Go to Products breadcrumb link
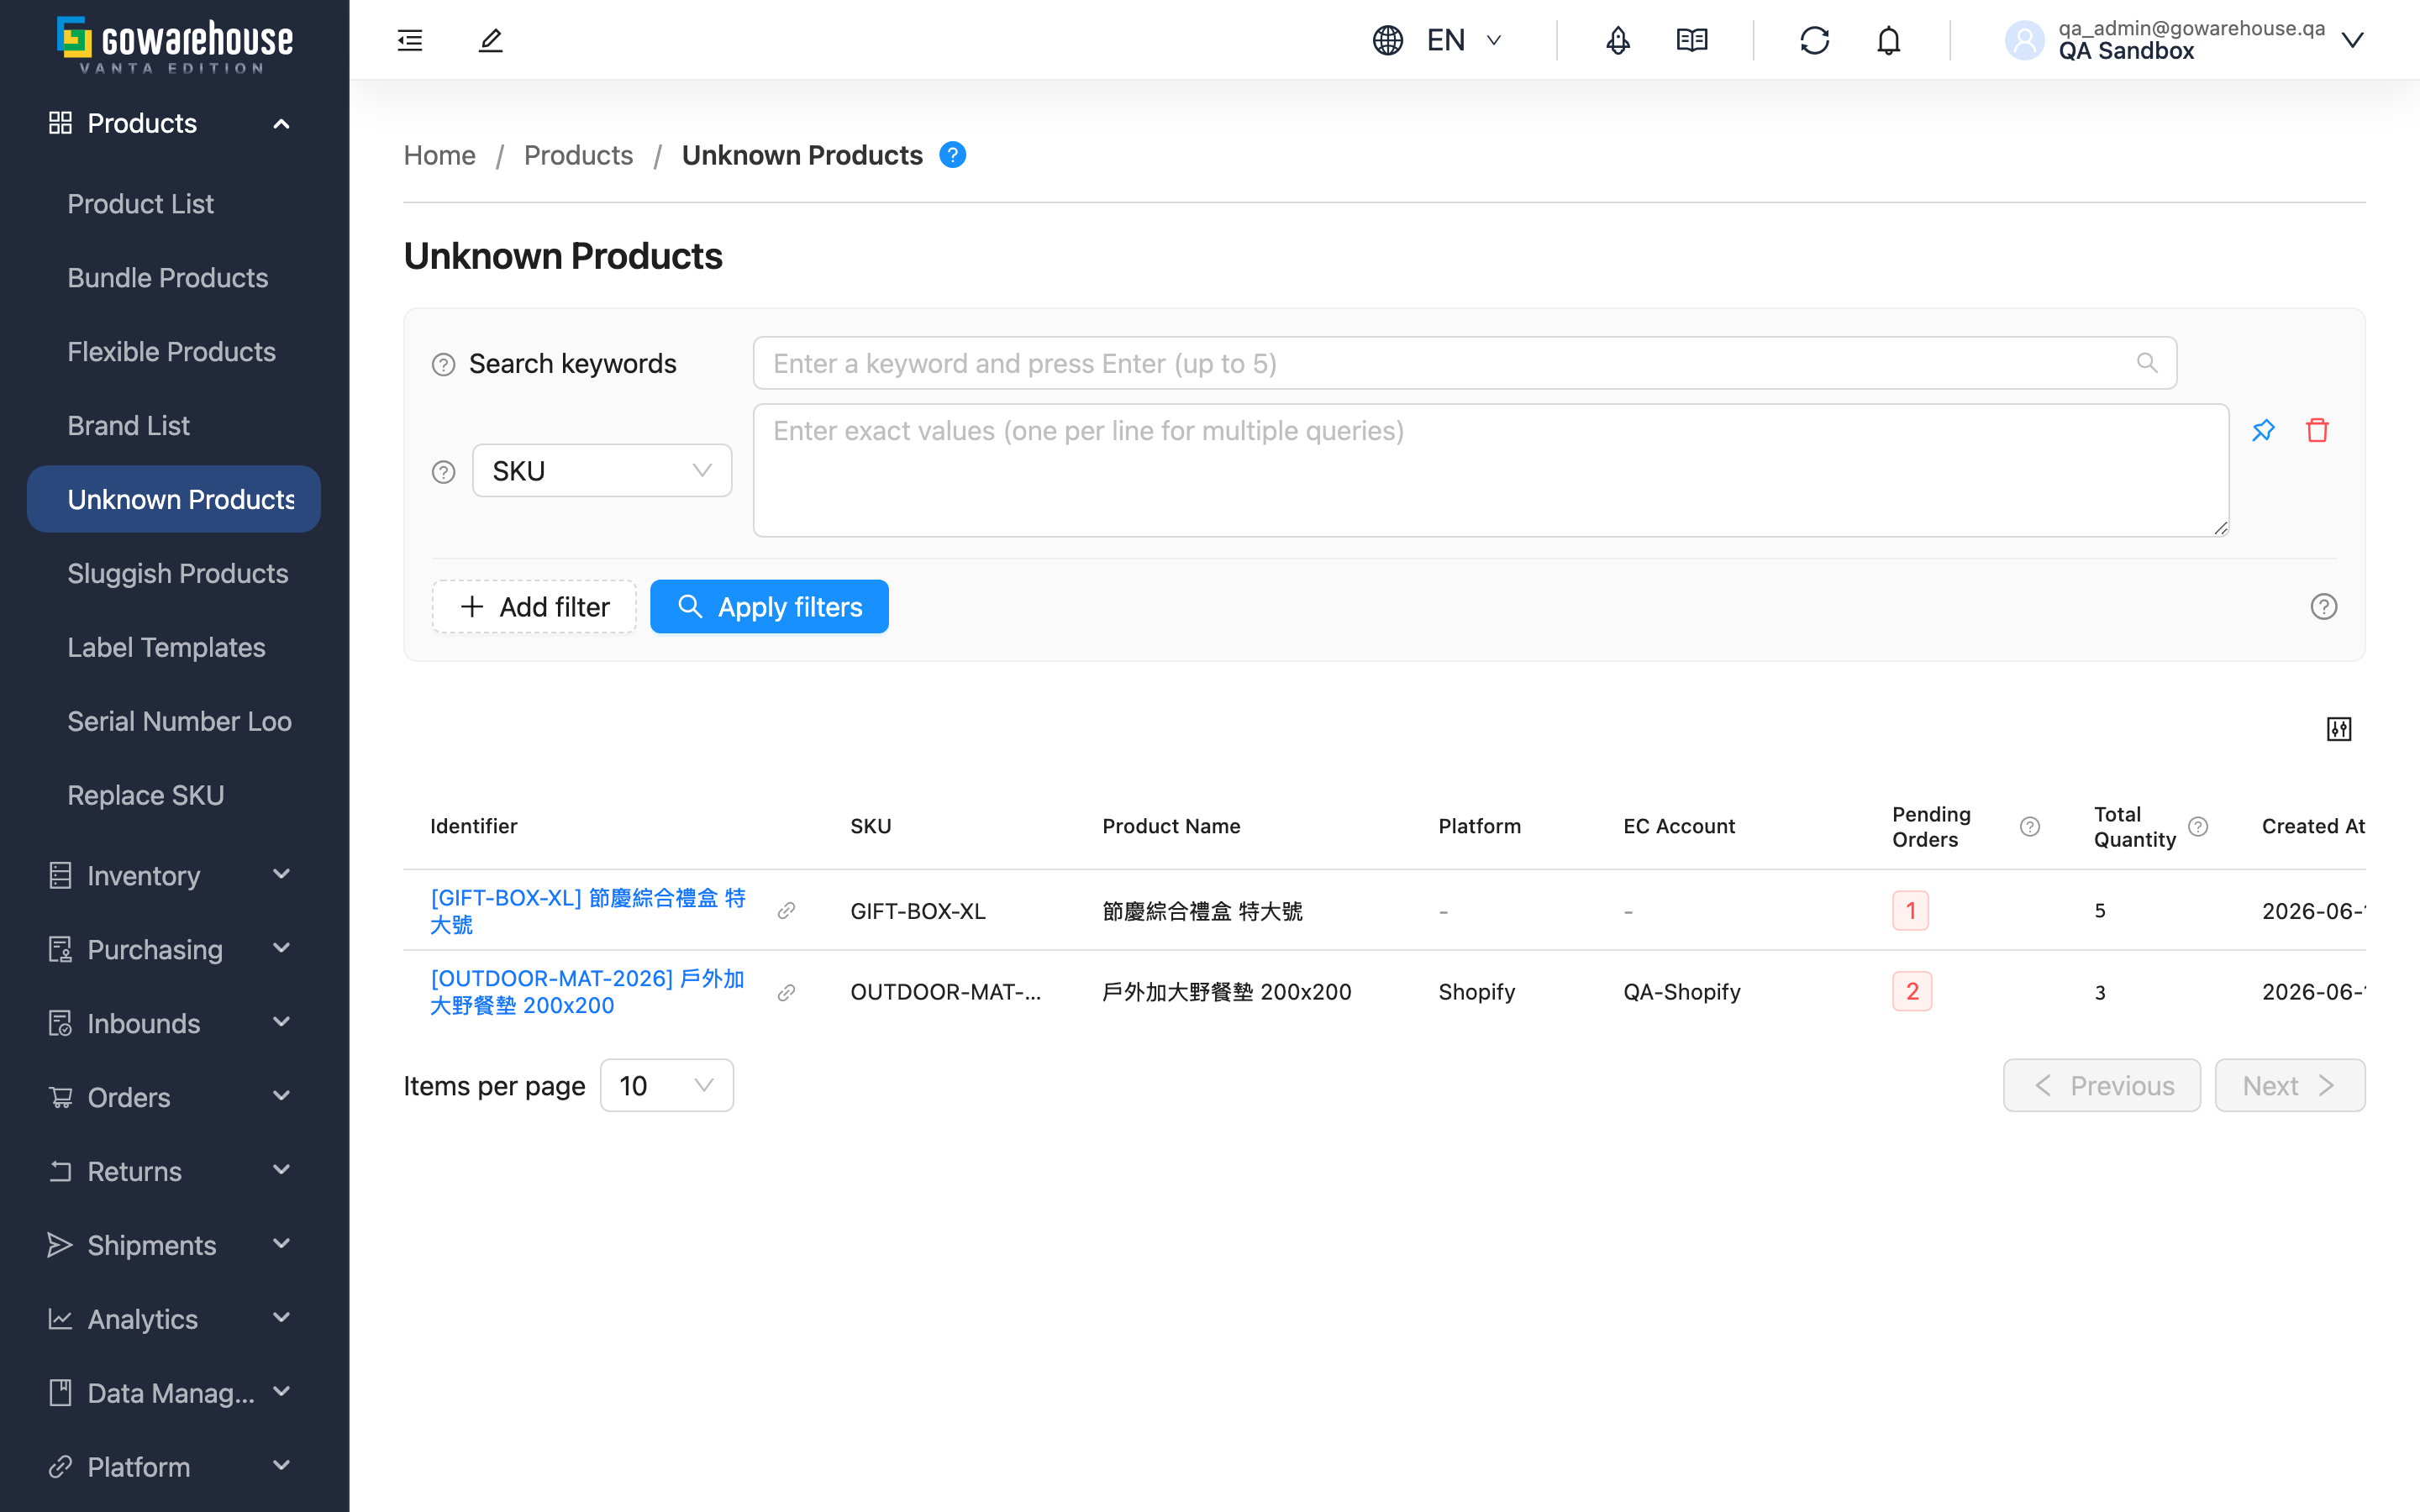The height and width of the screenshot is (1512, 2420). point(578,155)
